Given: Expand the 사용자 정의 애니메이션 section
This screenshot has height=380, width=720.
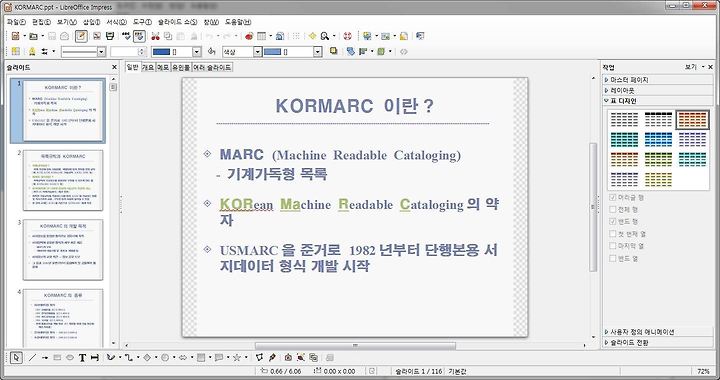Looking at the screenshot, I should point(658,332).
